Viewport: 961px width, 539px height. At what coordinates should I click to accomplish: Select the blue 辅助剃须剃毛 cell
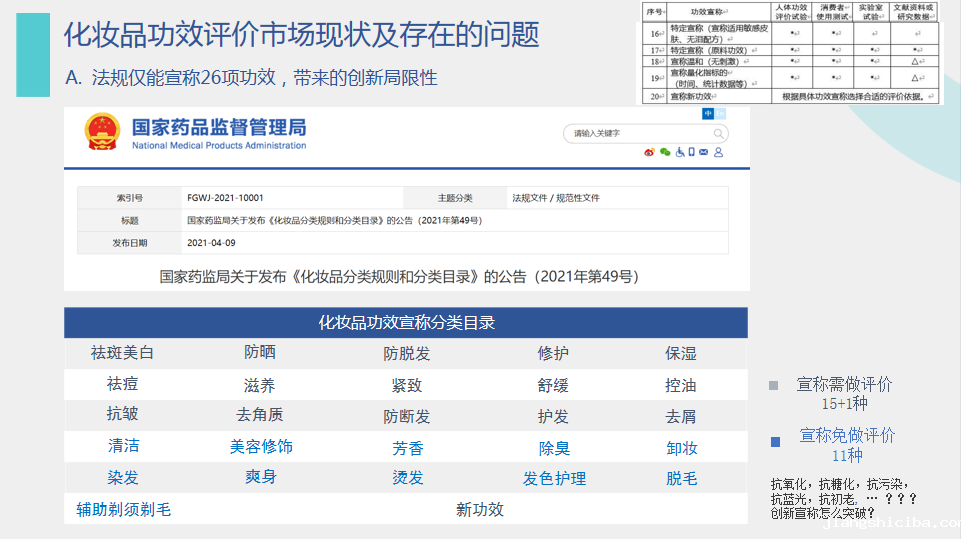point(123,510)
